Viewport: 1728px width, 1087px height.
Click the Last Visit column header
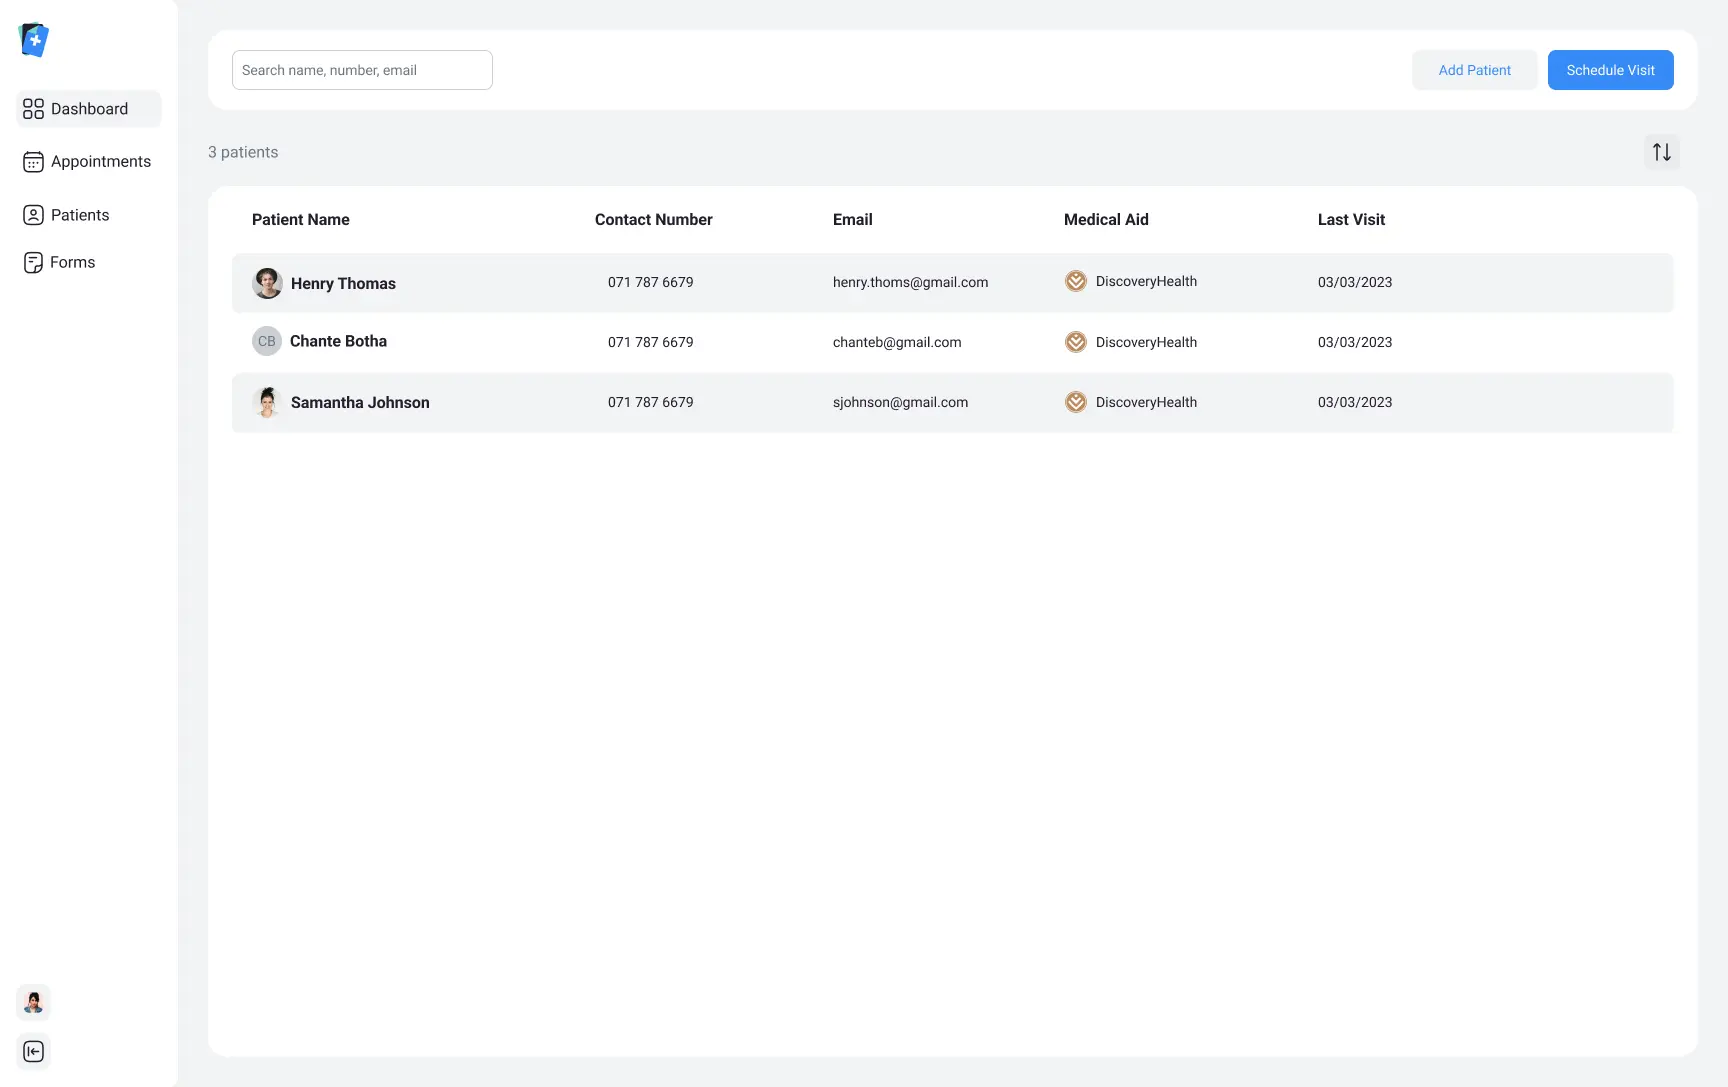pyautogui.click(x=1350, y=220)
